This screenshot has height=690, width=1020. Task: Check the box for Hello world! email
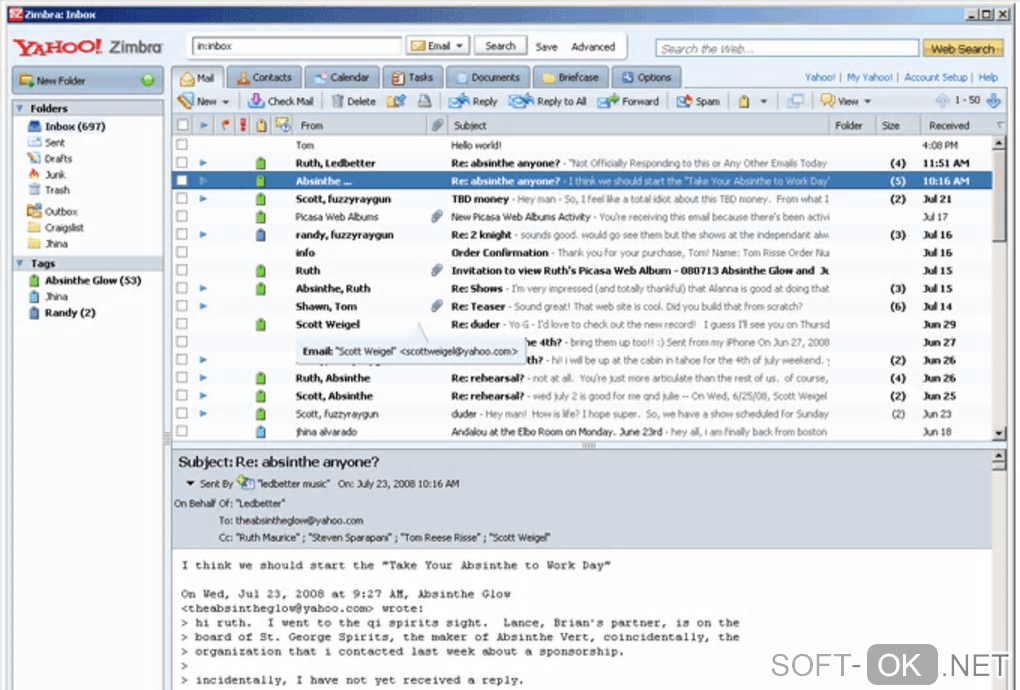182,145
